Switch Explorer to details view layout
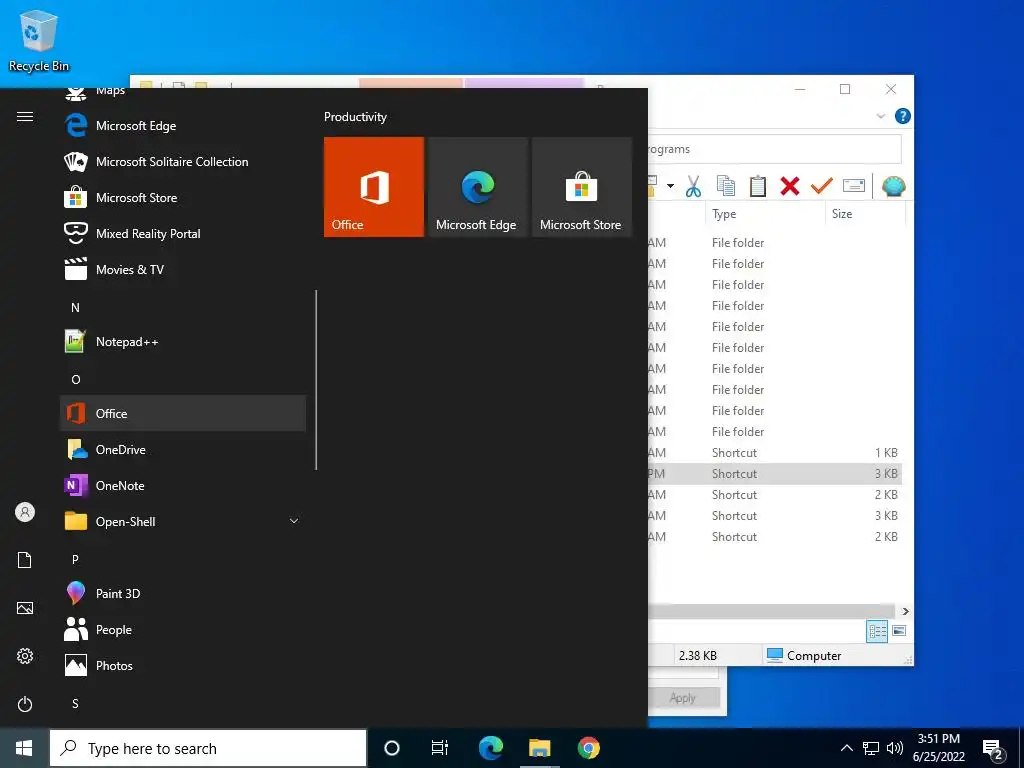This screenshot has height=768, width=1024. 877,631
